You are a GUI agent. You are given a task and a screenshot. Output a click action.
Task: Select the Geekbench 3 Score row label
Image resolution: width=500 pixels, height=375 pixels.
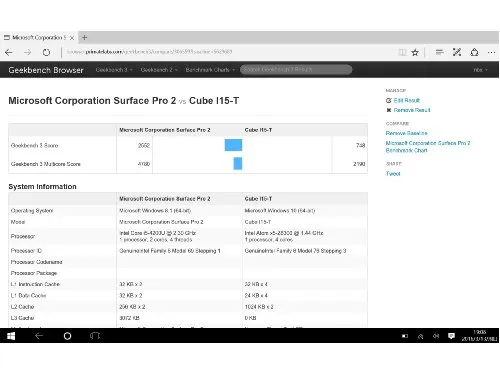[x=34, y=145]
